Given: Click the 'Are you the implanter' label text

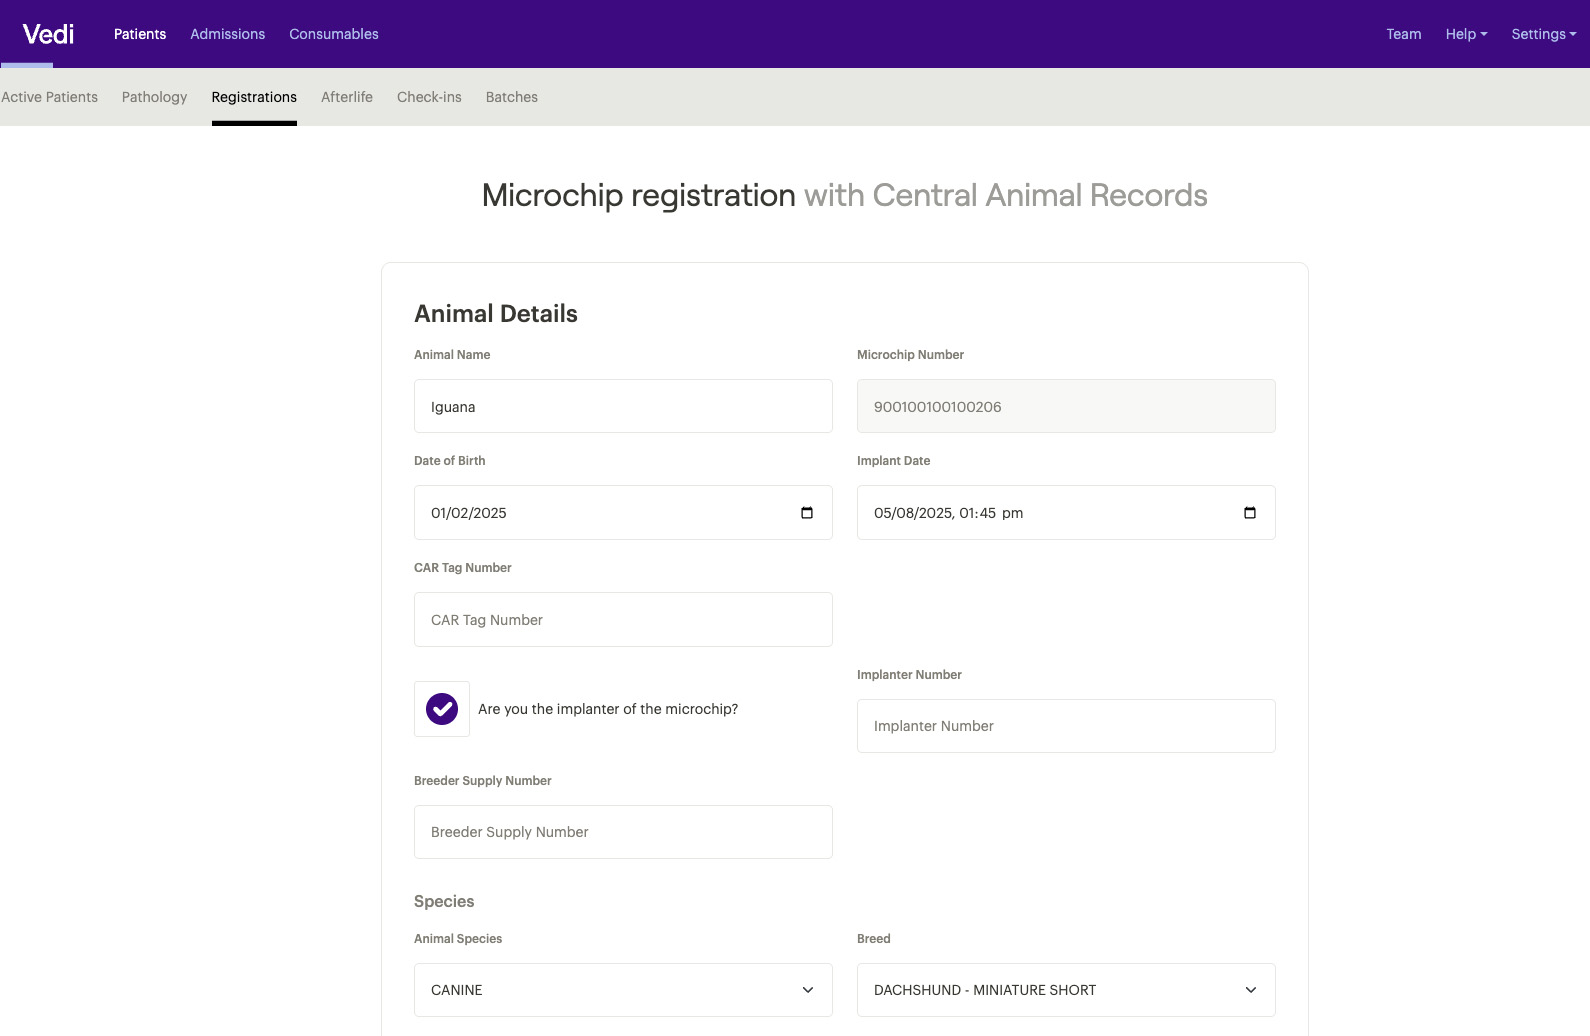Looking at the screenshot, I should 608,709.
